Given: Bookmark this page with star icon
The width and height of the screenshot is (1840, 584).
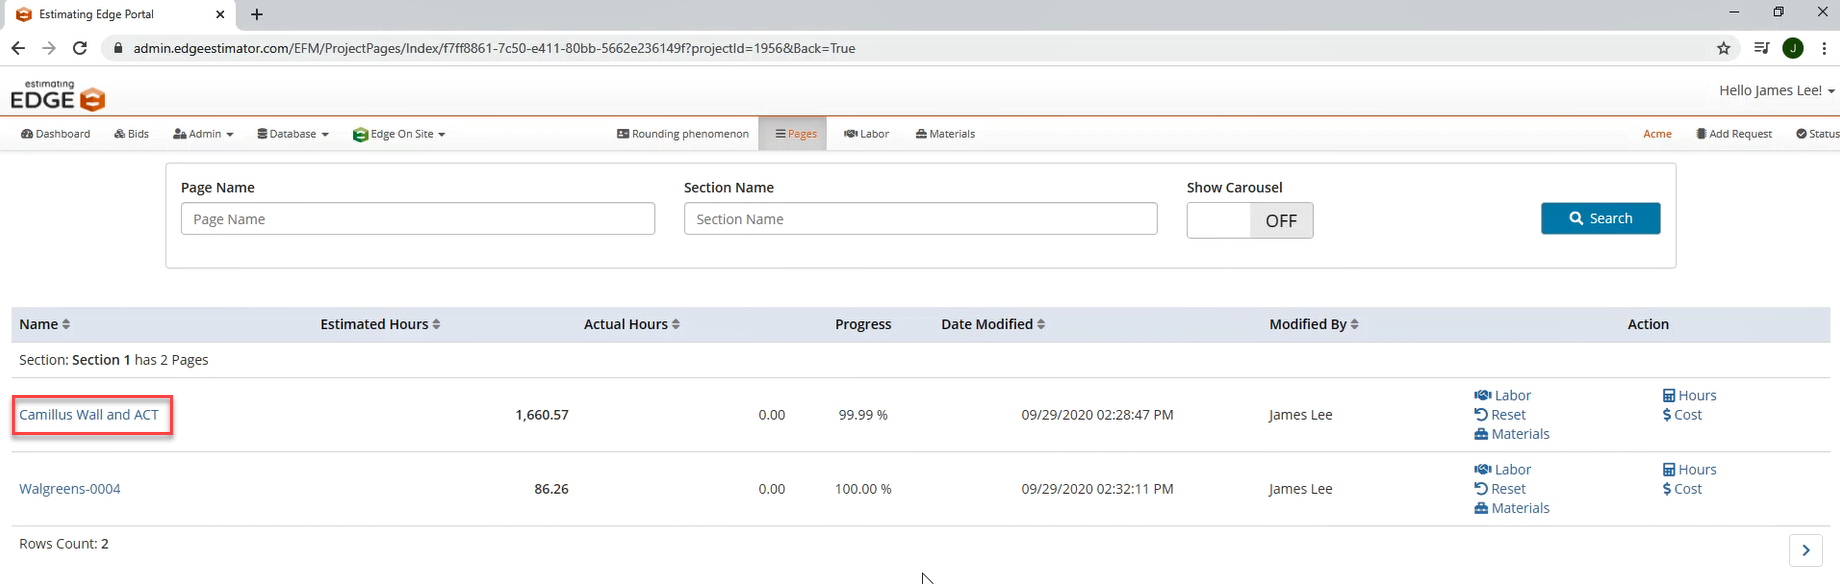Looking at the screenshot, I should 1723,48.
